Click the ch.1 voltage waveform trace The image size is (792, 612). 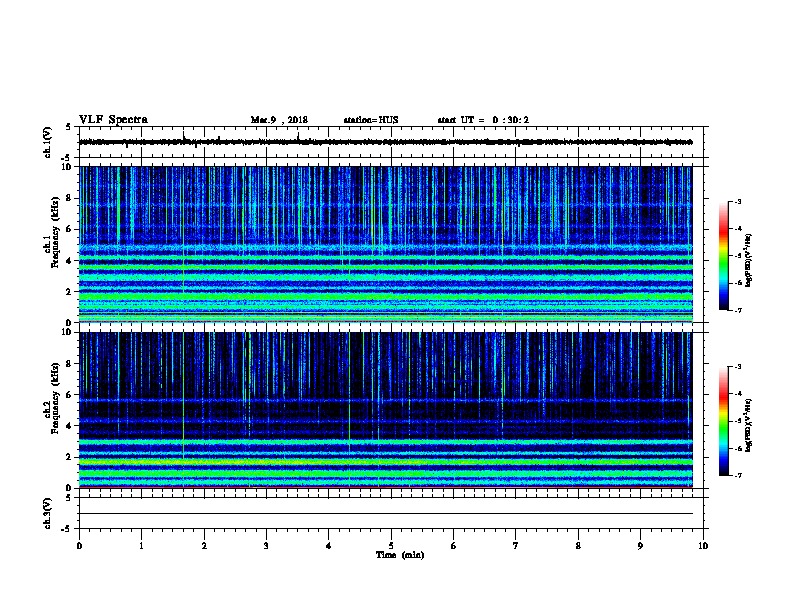[x=385, y=142]
